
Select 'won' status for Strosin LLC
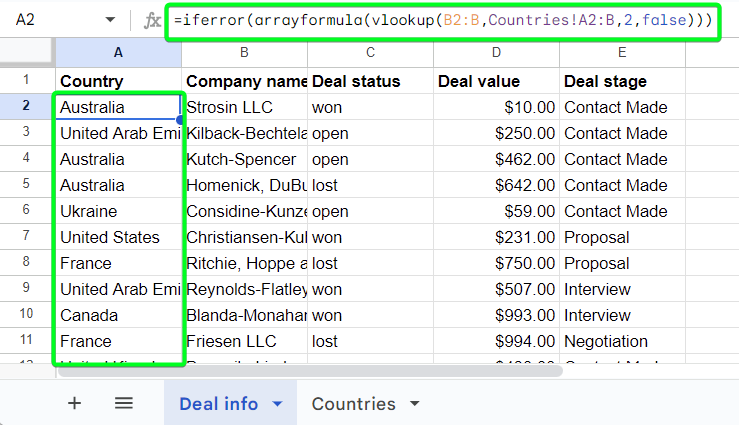[x=370, y=107]
